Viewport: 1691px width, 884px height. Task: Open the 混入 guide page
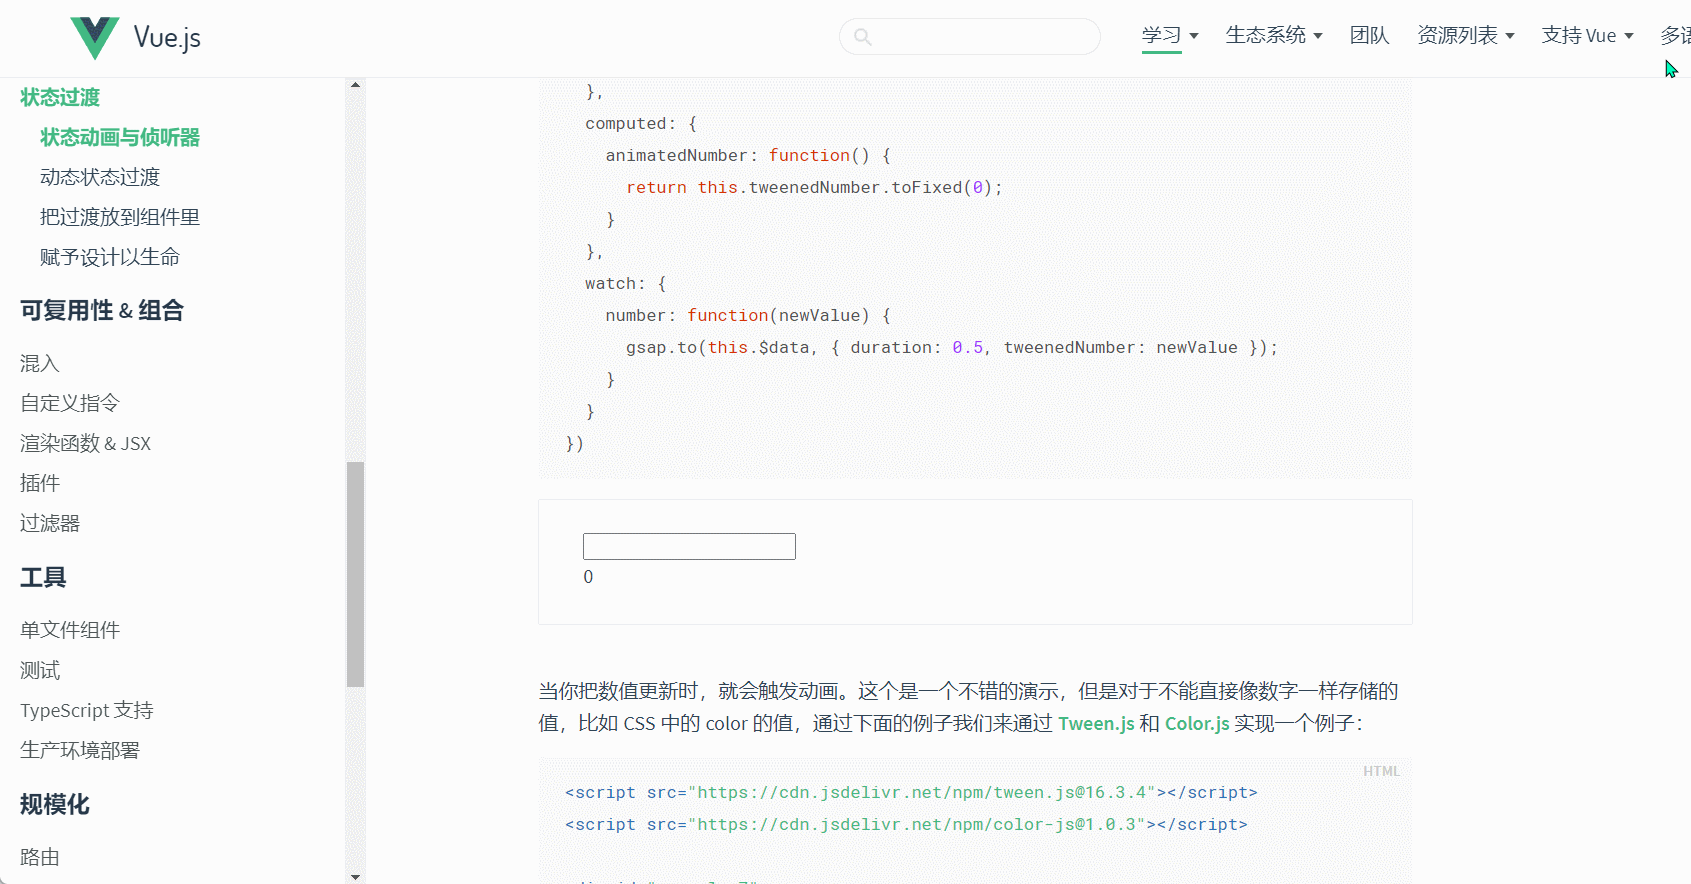[x=40, y=363]
